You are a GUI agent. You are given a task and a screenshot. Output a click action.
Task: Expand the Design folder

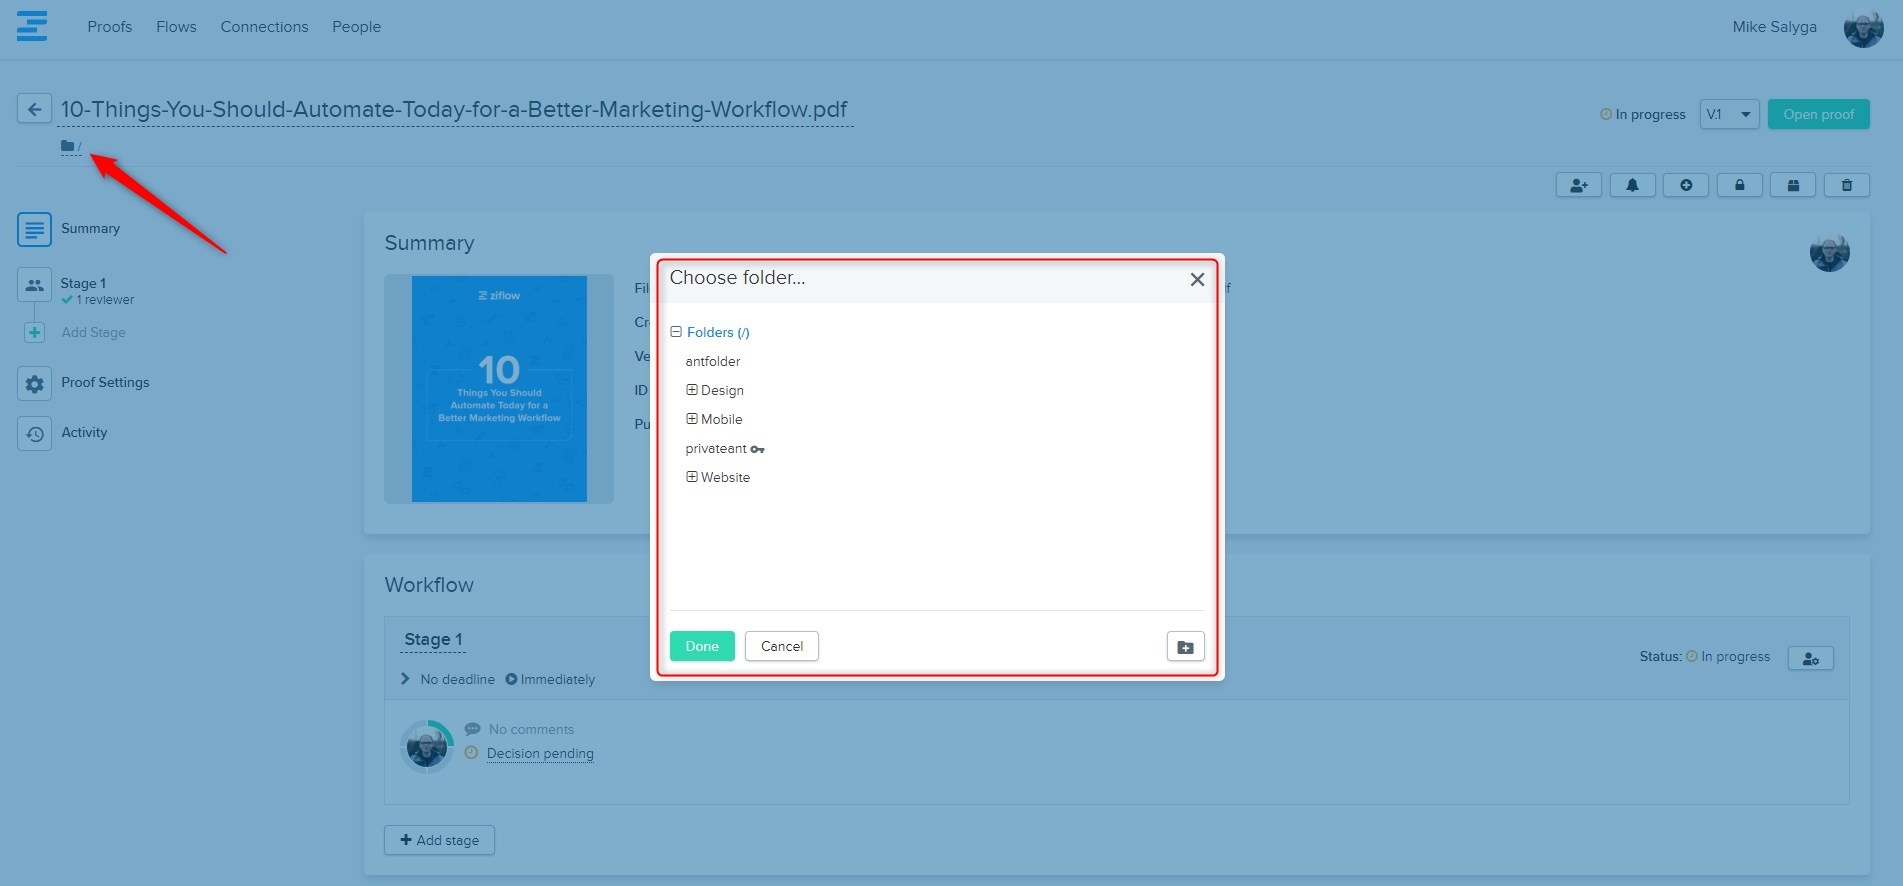pos(691,390)
